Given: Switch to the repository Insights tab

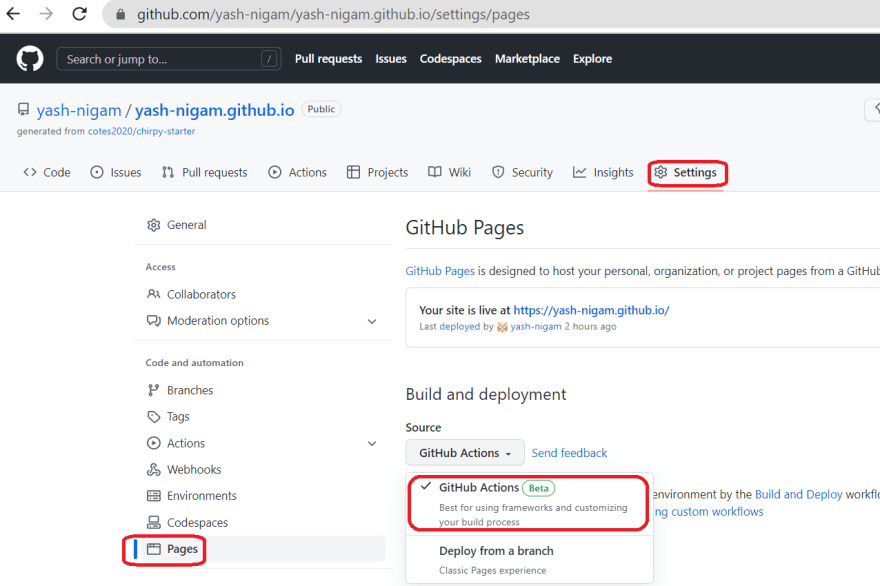Looking at the screenshot, I should [x=603, y=172].
